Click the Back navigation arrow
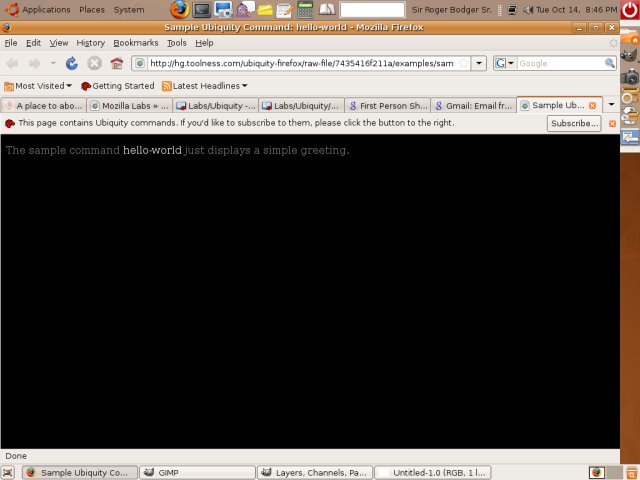 tap(12, 63)
